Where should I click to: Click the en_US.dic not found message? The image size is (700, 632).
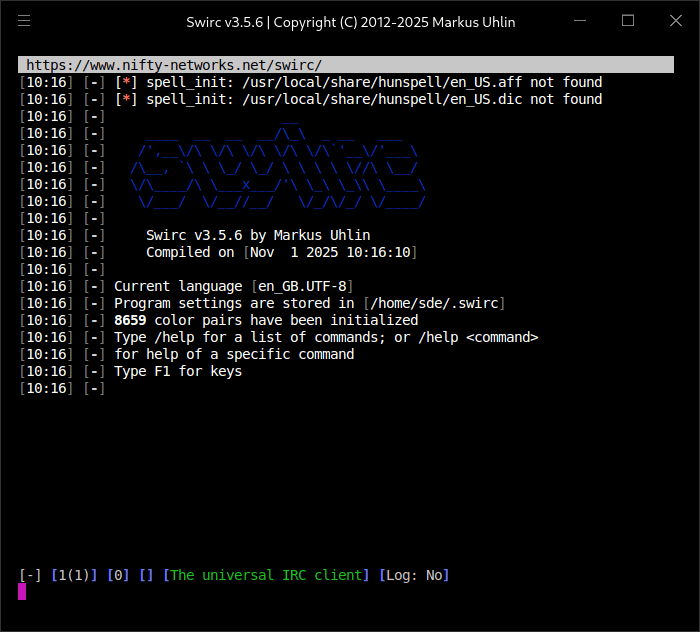(x=374, y=99)
